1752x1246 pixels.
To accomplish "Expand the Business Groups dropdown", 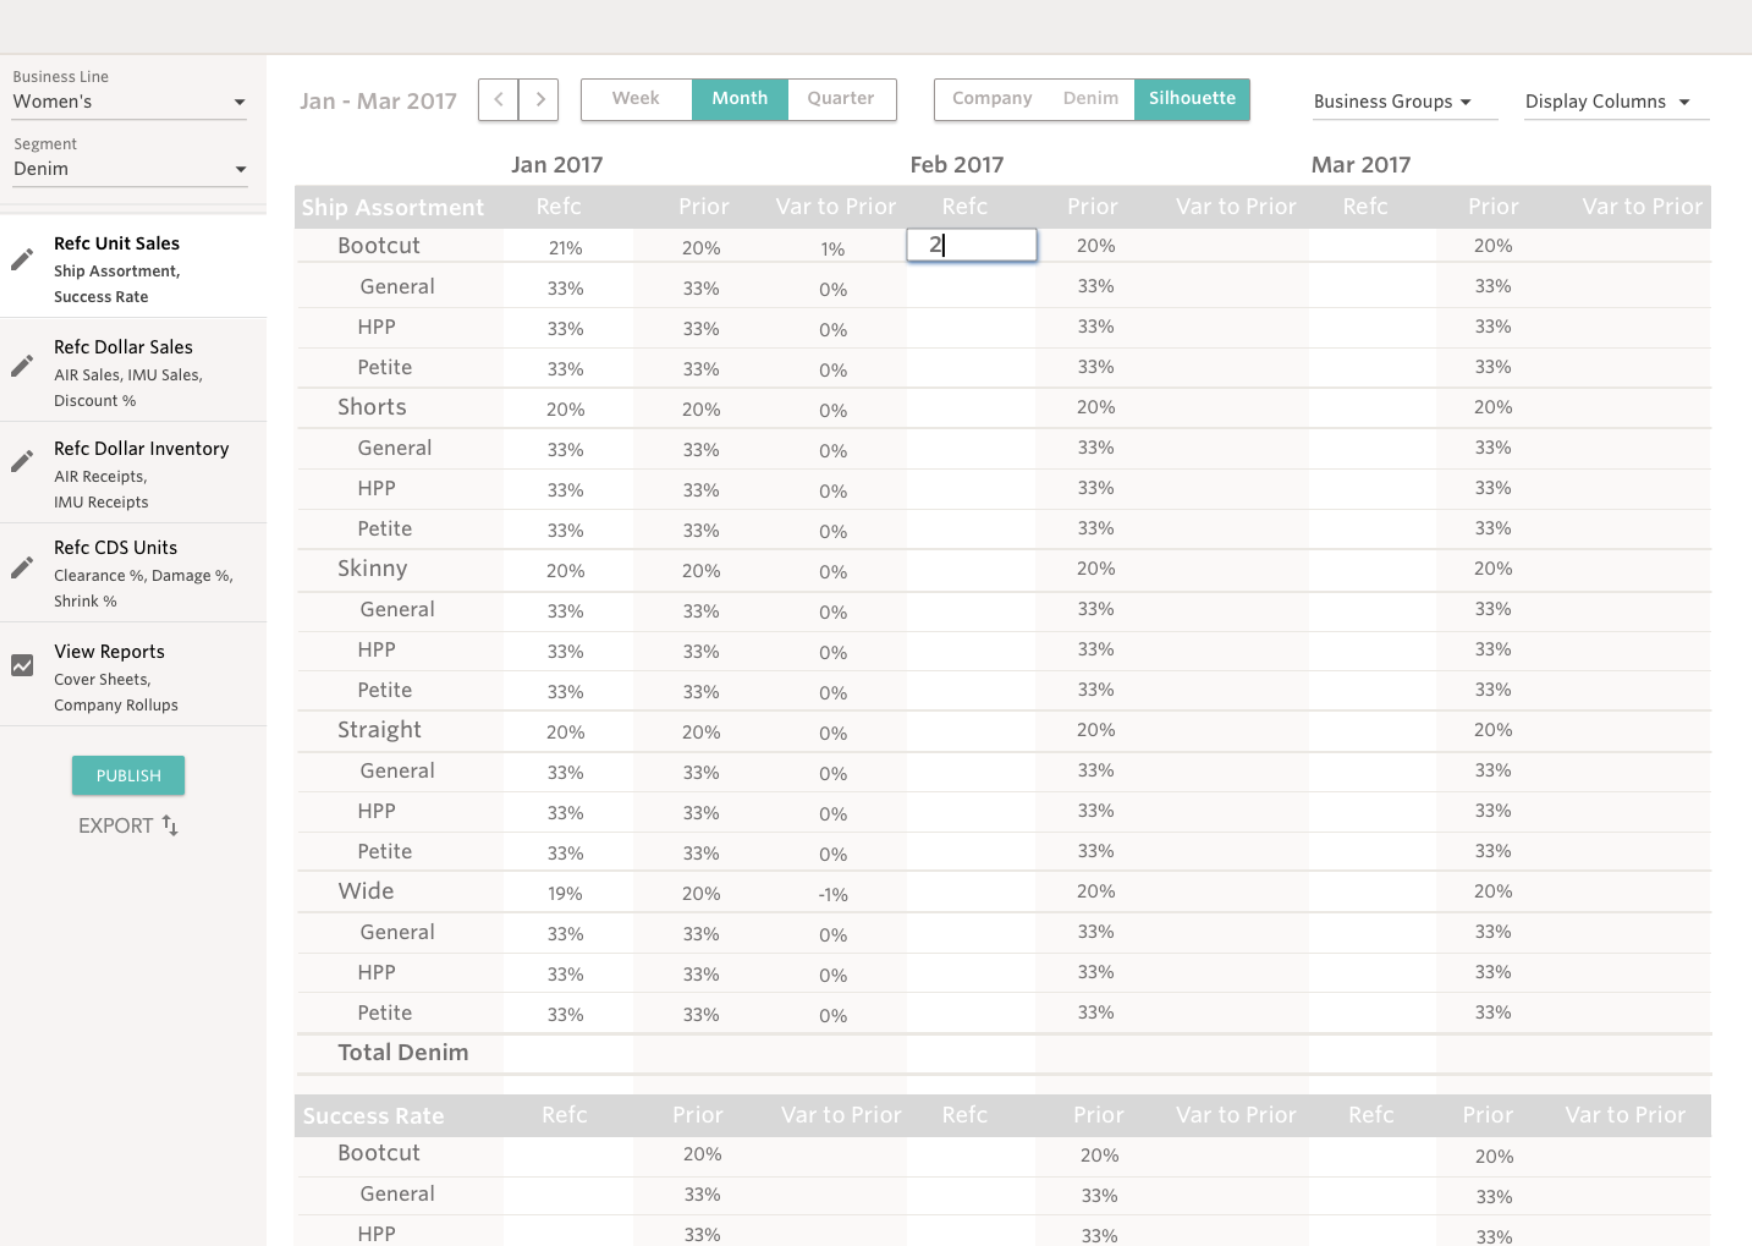I will (x=1392, y=102).
